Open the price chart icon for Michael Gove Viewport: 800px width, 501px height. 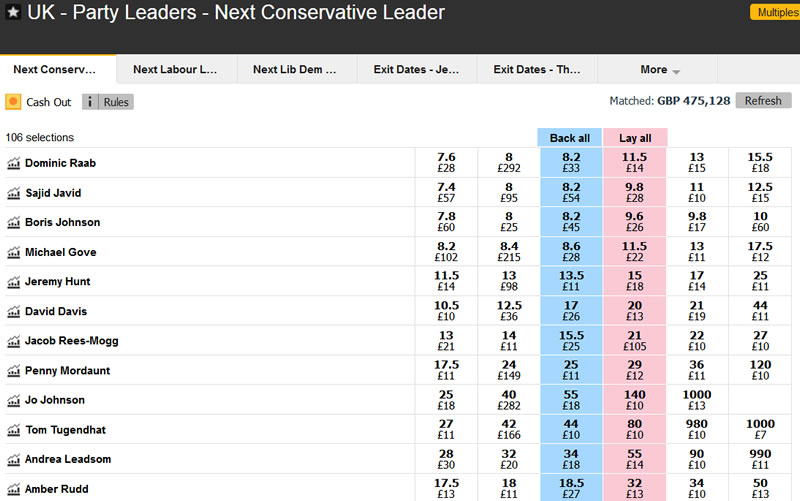pos(14,252)
